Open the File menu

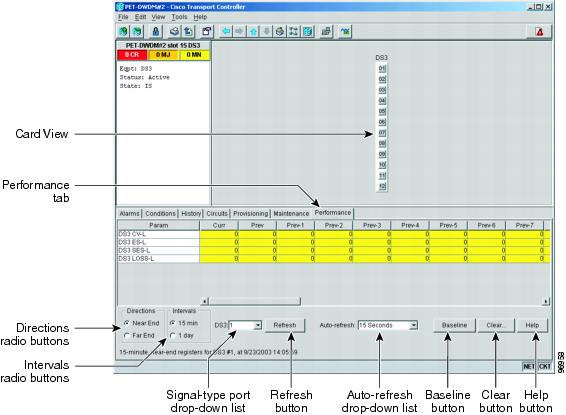click(x=123, y=17)
